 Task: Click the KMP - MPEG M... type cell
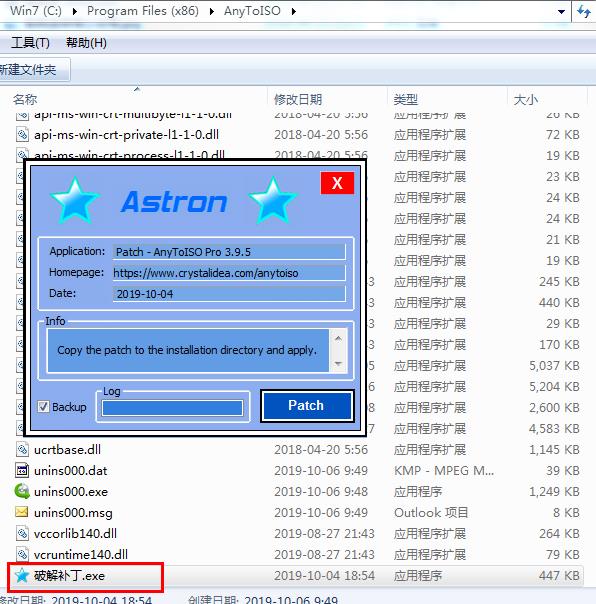[x=444, y=471]
